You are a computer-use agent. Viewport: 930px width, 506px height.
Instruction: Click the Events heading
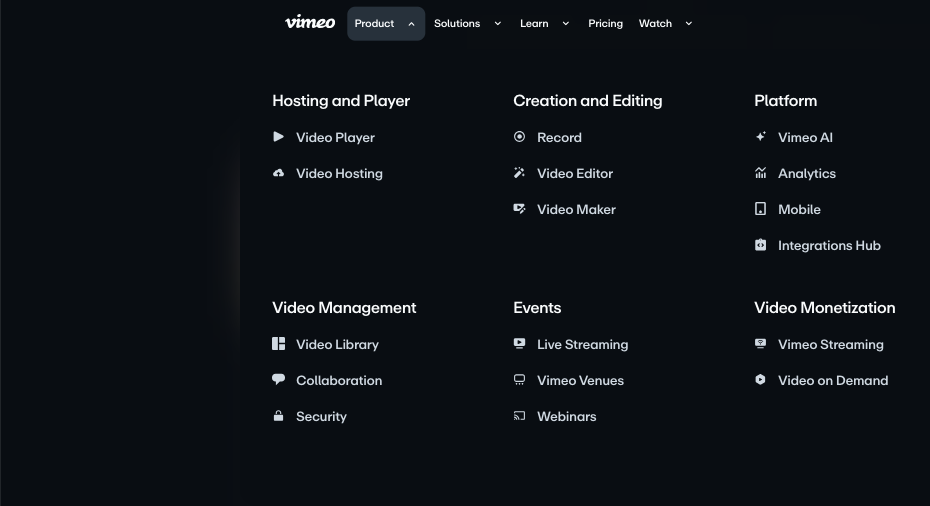click(537, 308)
